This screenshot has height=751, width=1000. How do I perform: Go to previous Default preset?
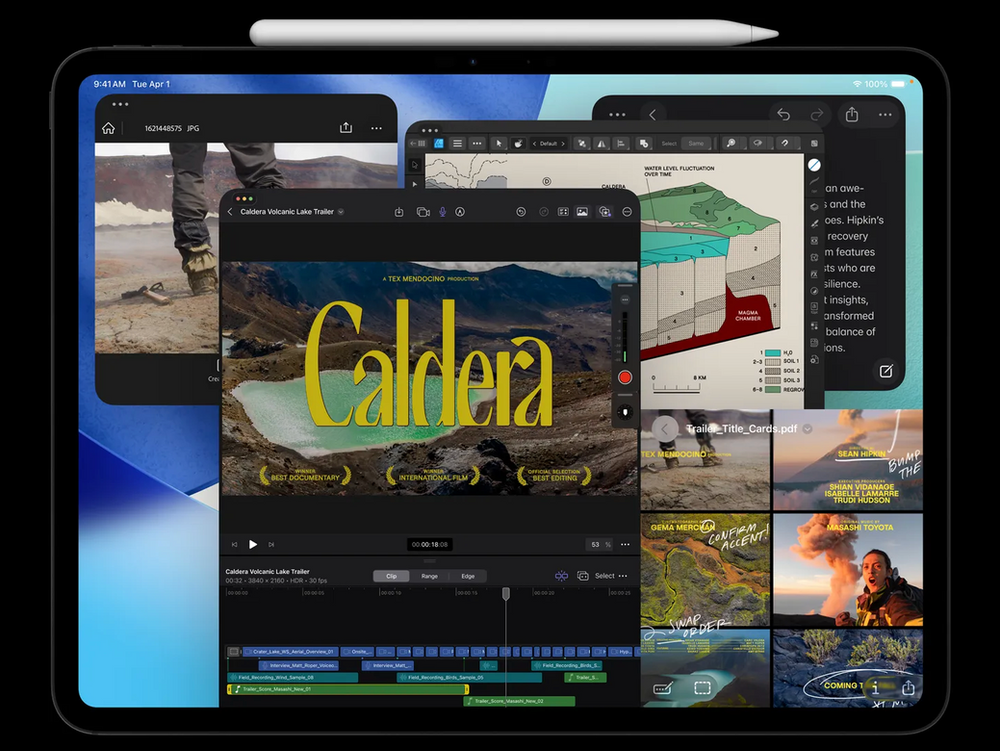(534, 143)
